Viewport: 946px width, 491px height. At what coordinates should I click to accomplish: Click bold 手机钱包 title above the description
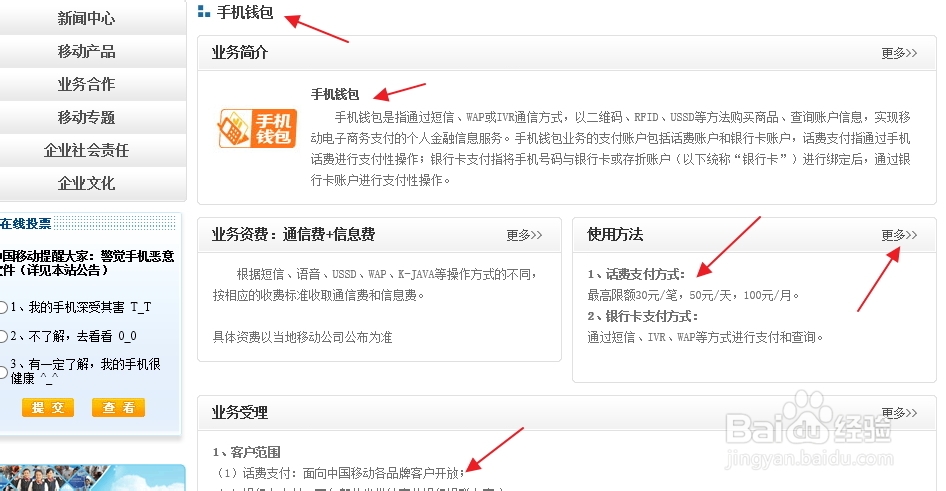335,94
